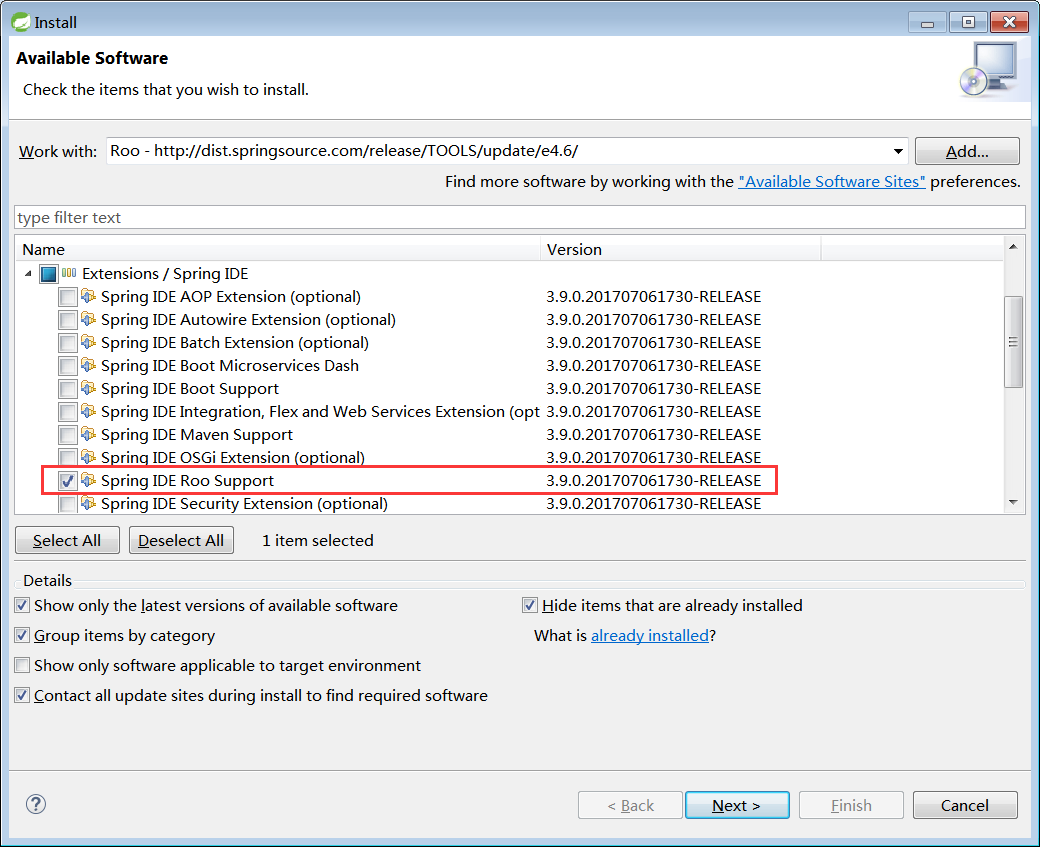The height and width of the screenshot is (847, 1040).
Task: Click the Spring IDE OSGi Extension feature icon
Action: (88, 457)
